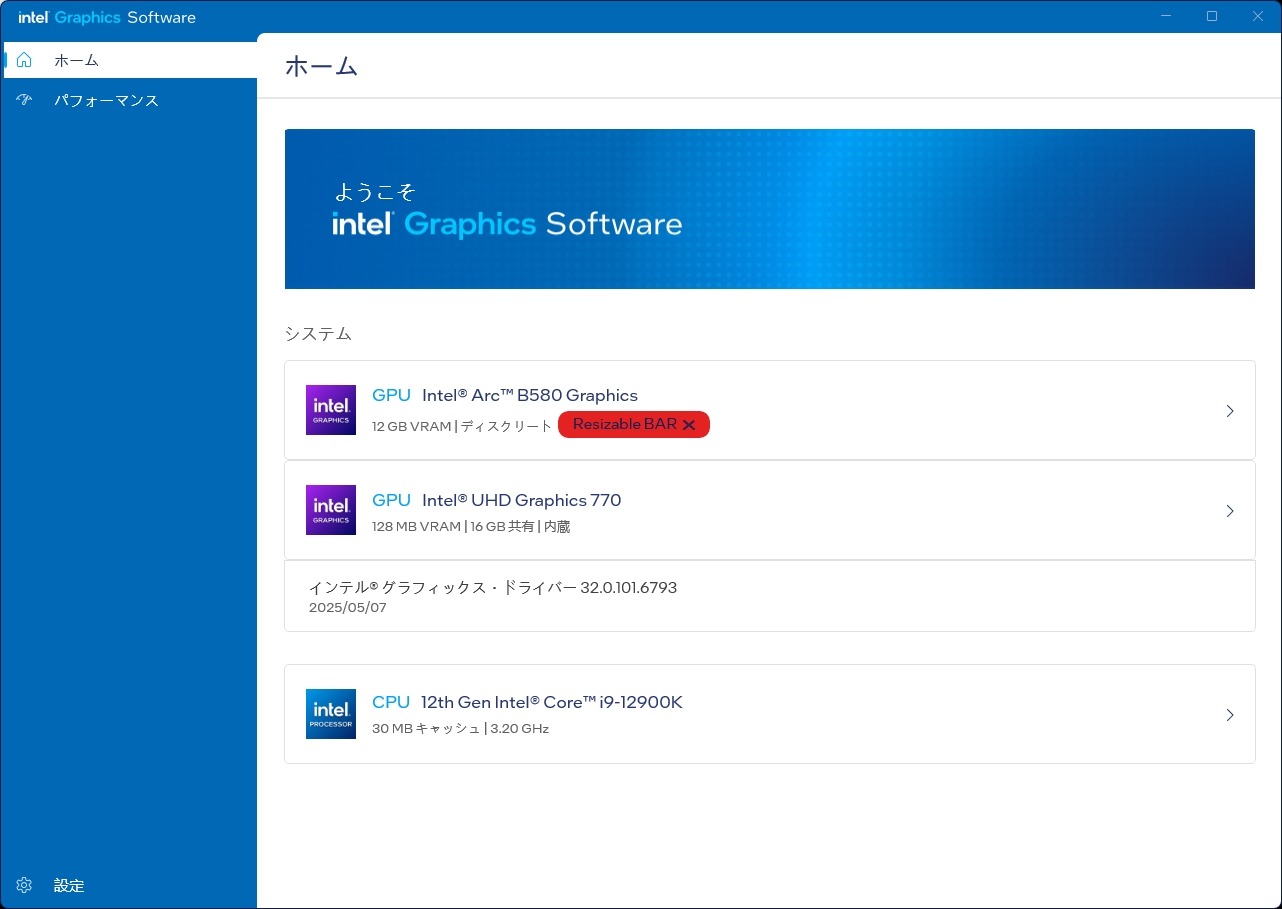This screenshot has height=909, width=1282.
Task: Click the Intel Processor logo icon
Action: click(x=331, y=714)
